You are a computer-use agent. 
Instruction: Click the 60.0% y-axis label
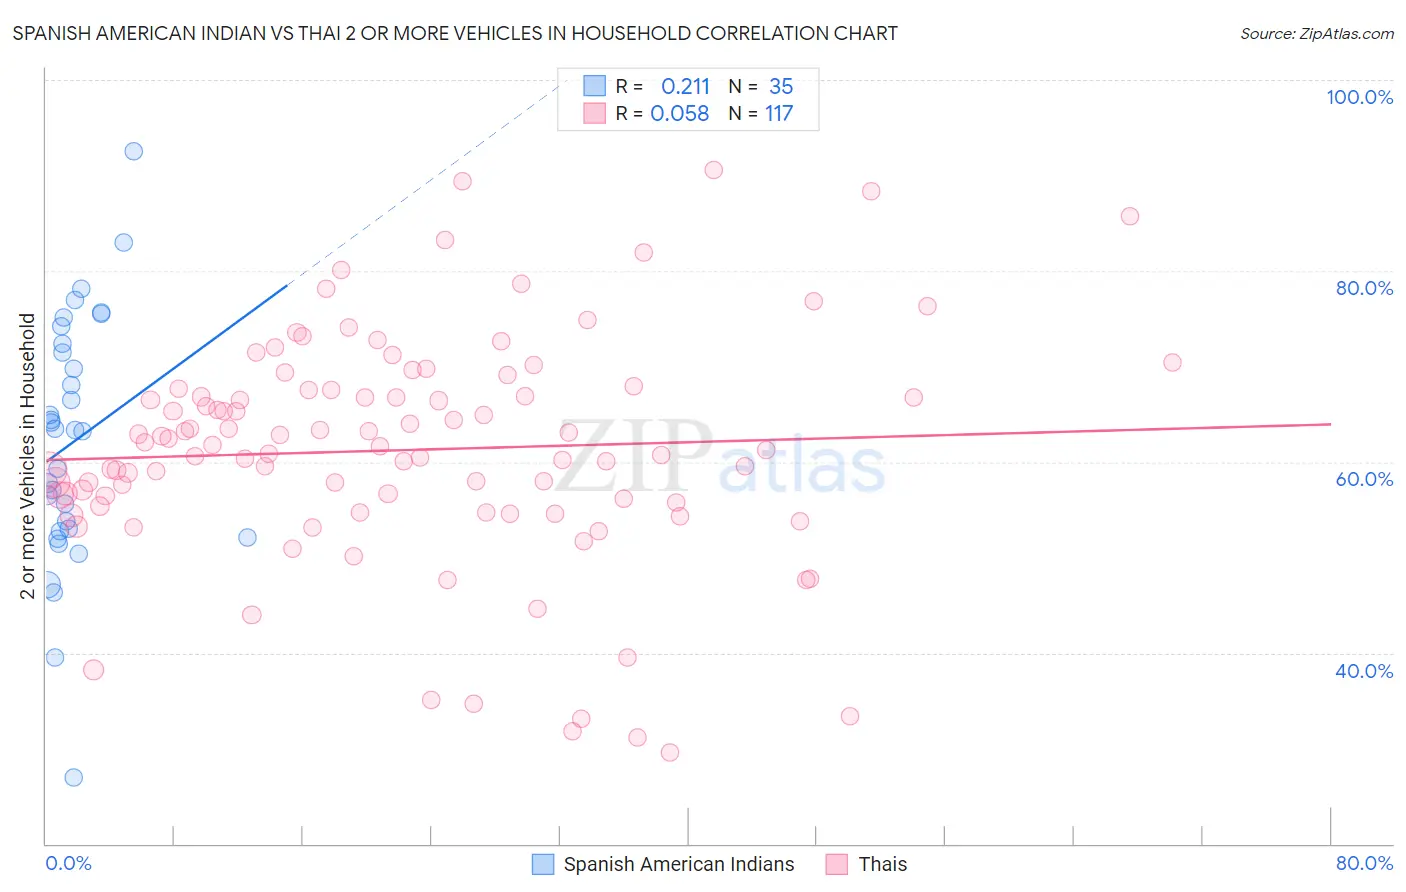(x=1364, y=479)
